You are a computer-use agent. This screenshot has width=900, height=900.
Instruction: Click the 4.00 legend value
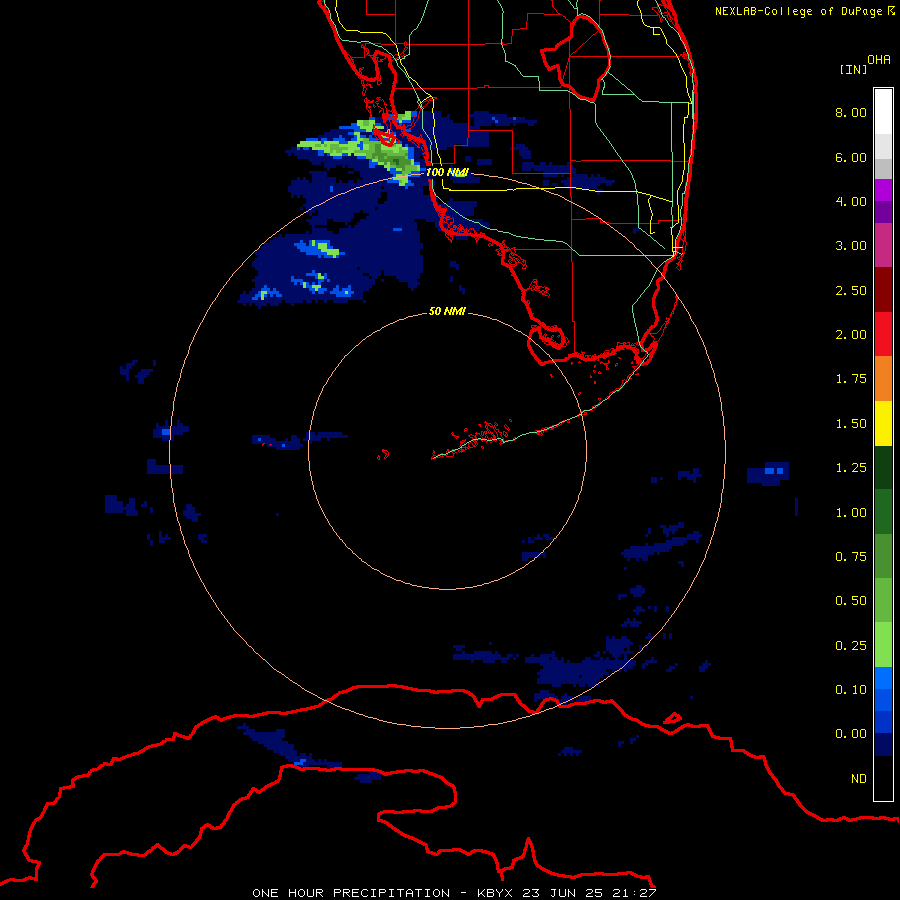coord(851,201)
